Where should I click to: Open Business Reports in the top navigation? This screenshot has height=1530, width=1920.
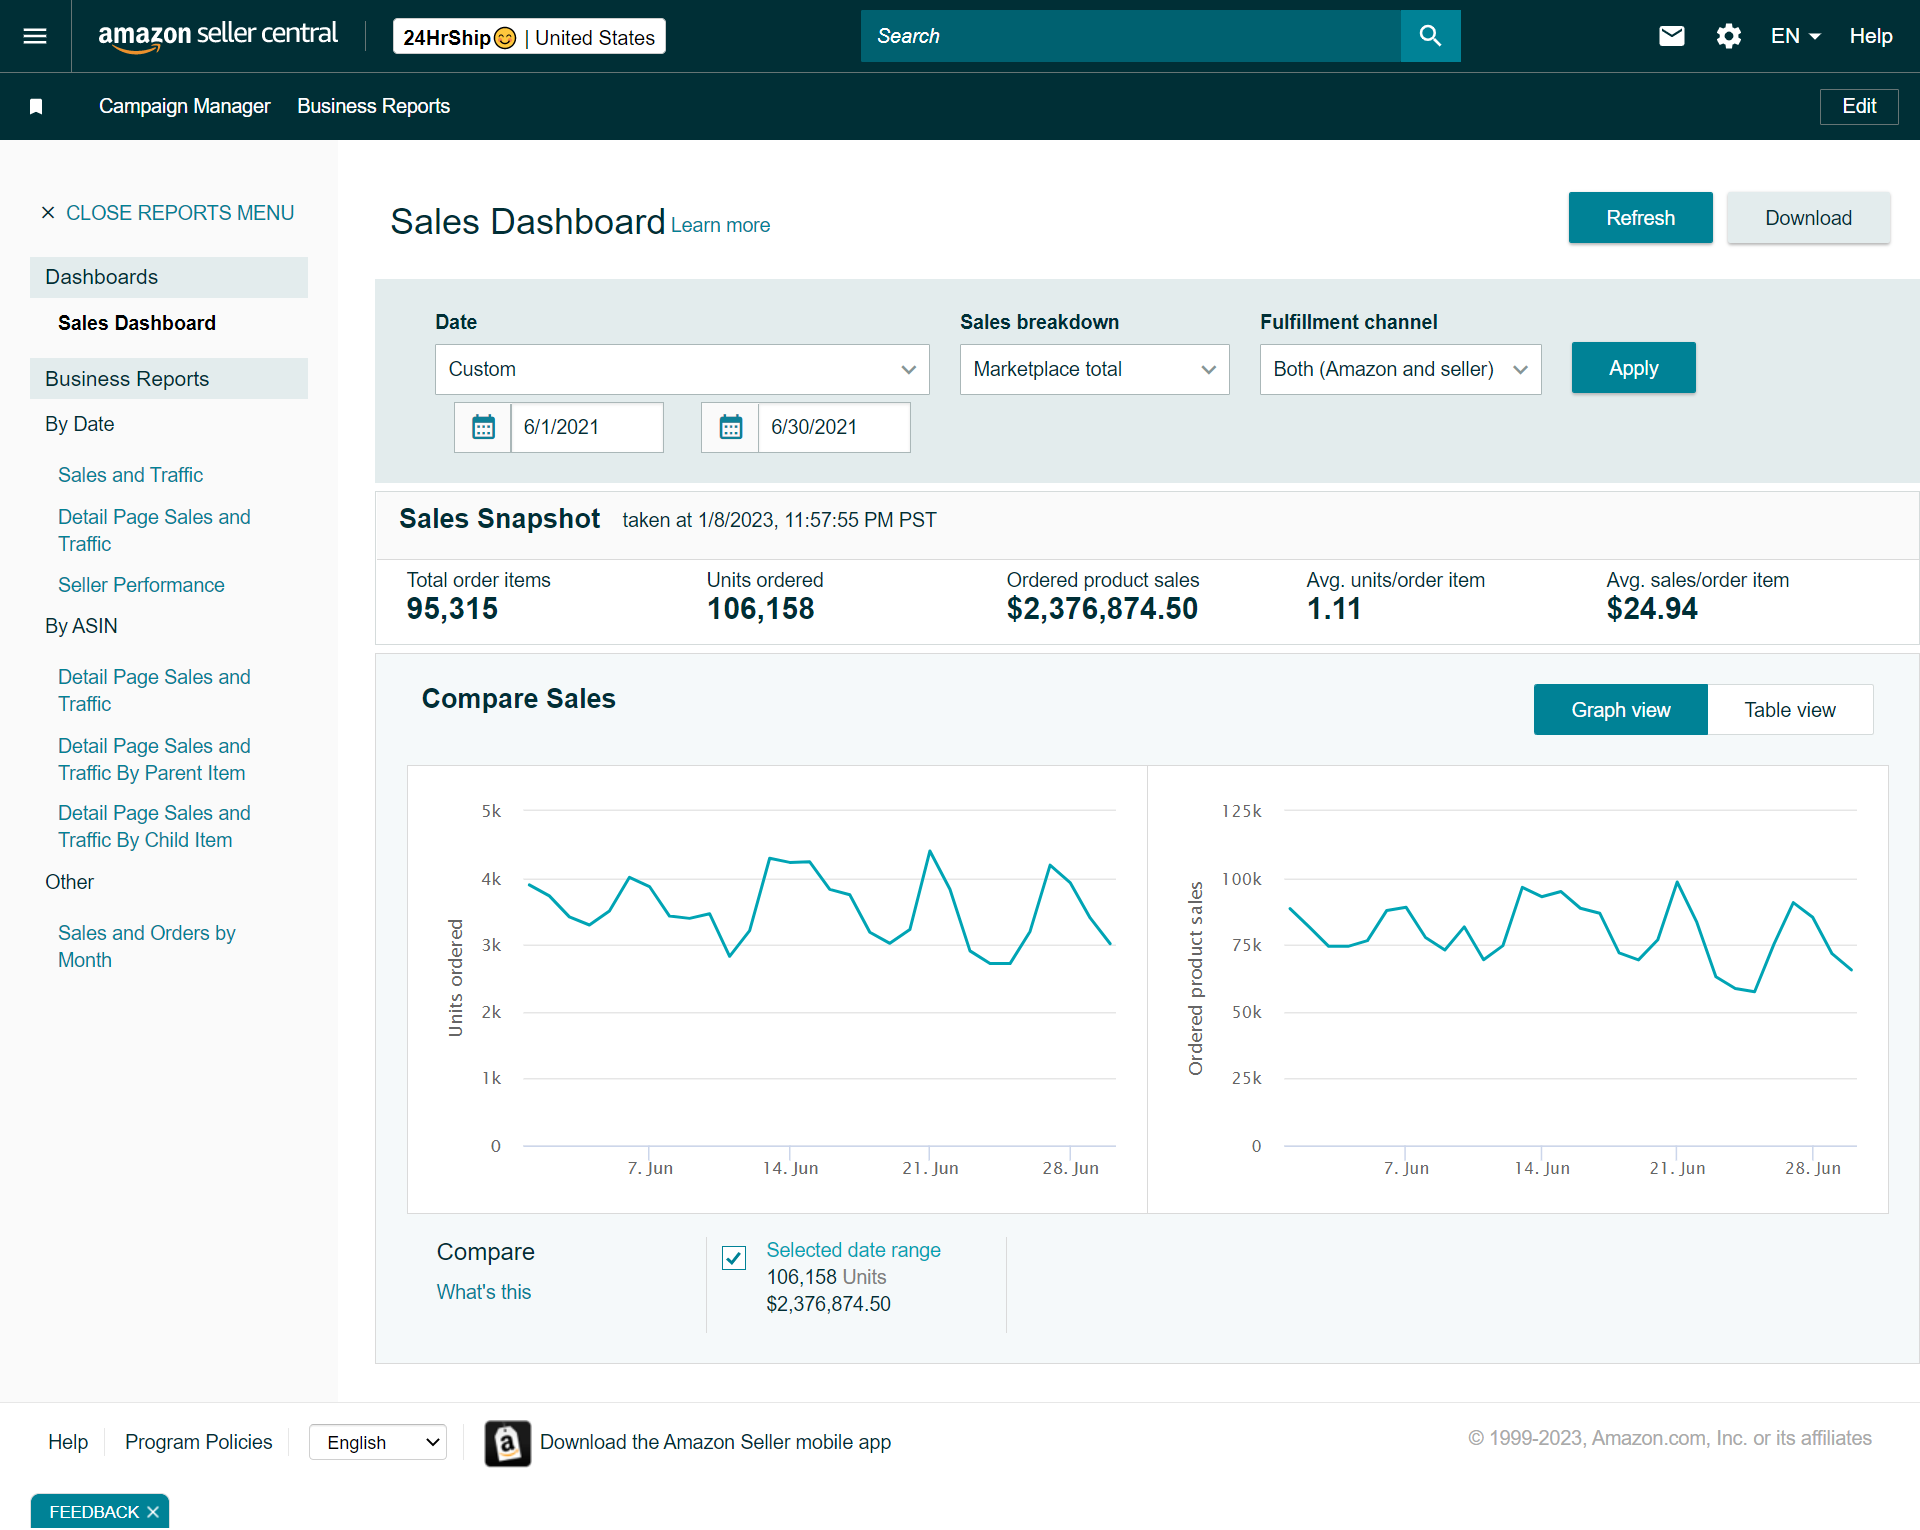[373, 106]
